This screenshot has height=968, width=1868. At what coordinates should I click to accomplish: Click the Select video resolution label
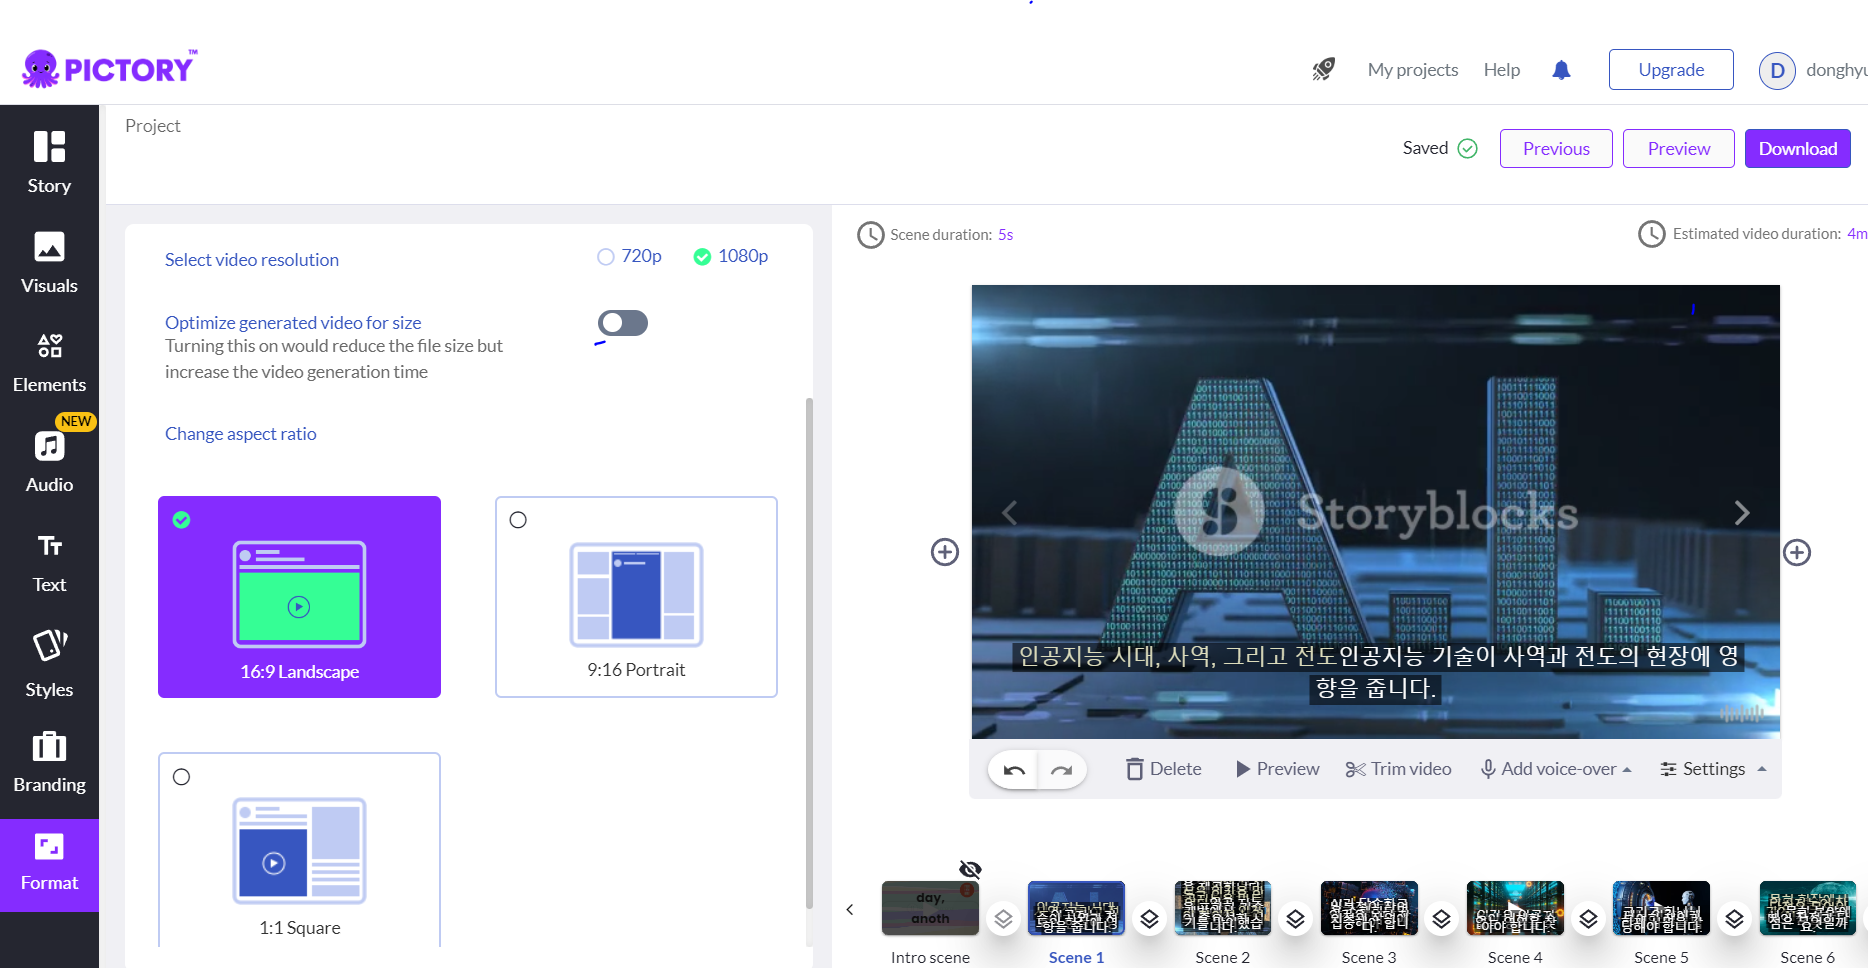252,260
